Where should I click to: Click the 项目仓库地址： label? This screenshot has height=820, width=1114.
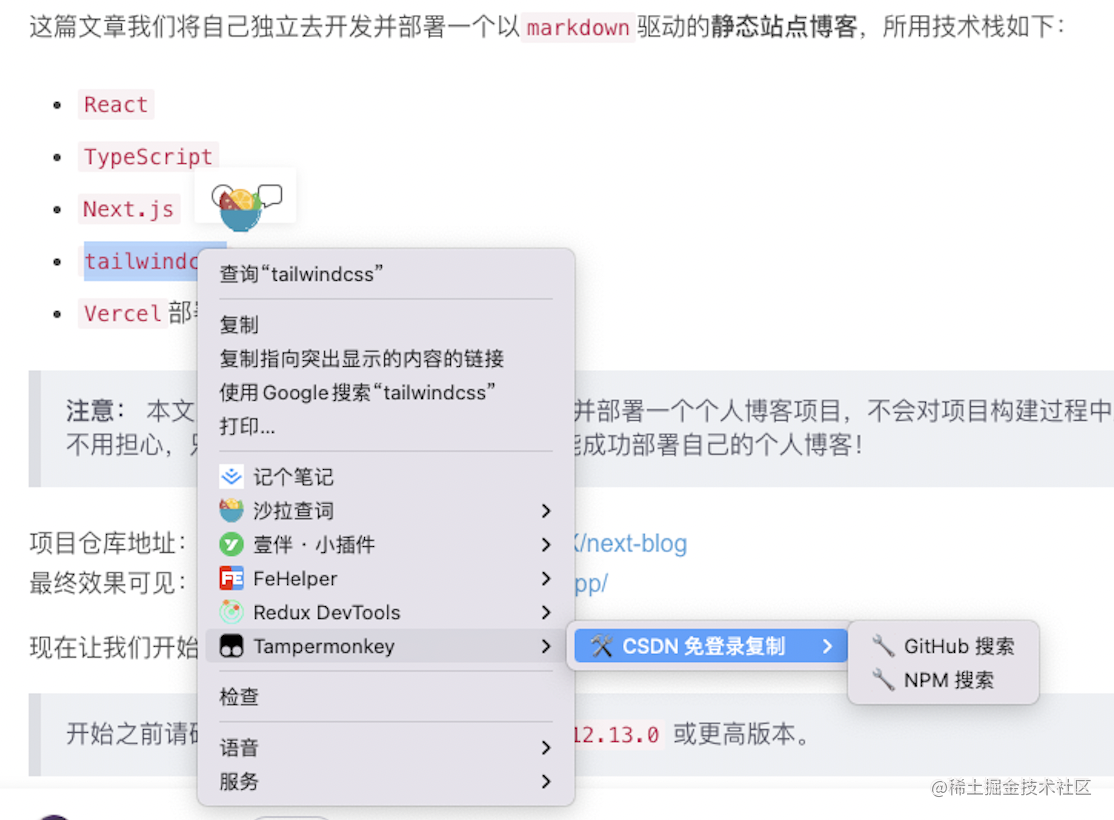coord(109,543)
